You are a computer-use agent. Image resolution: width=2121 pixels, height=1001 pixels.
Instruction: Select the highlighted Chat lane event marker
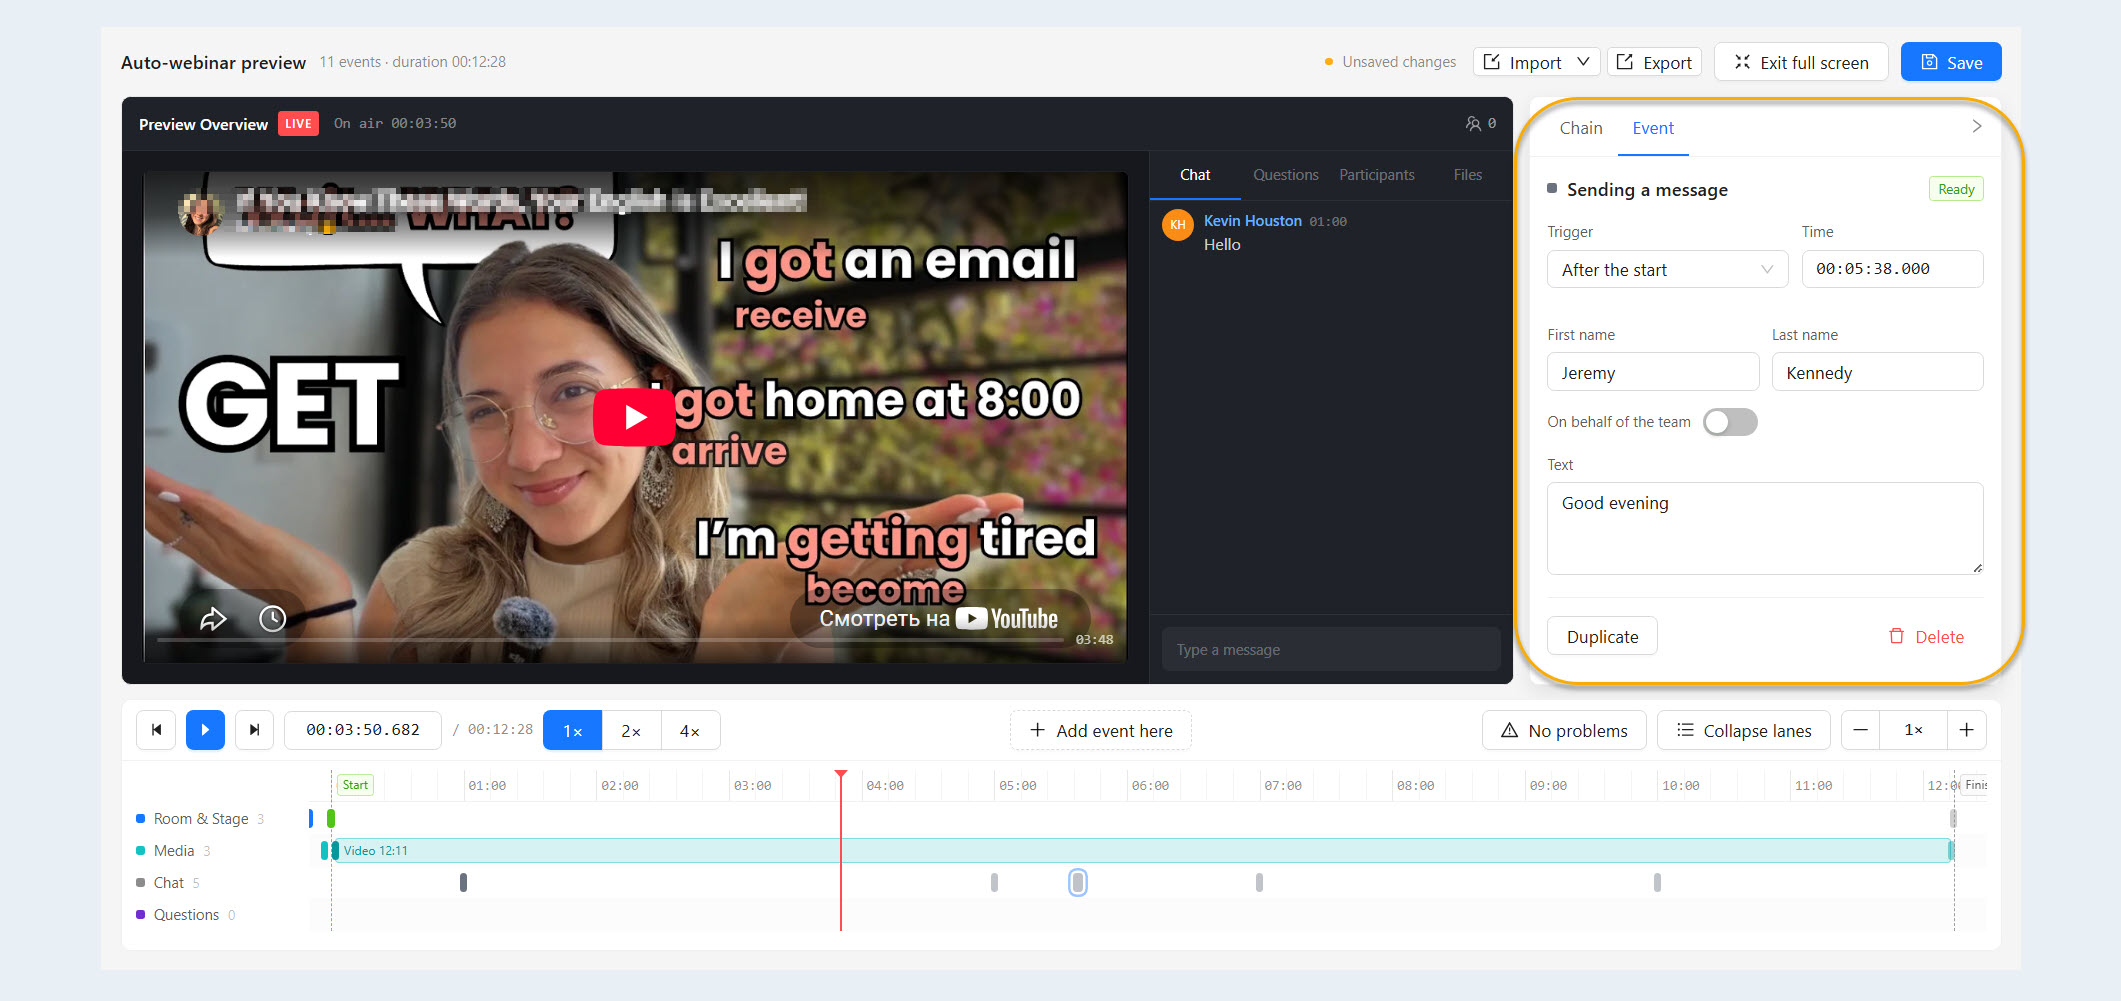coord(1077,882)
